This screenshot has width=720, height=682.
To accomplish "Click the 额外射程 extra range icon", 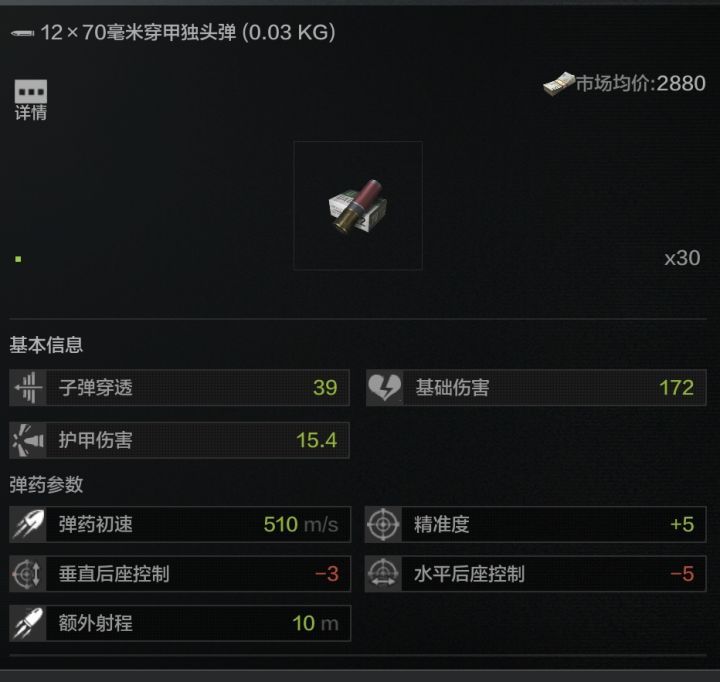I will coord(28,623).
